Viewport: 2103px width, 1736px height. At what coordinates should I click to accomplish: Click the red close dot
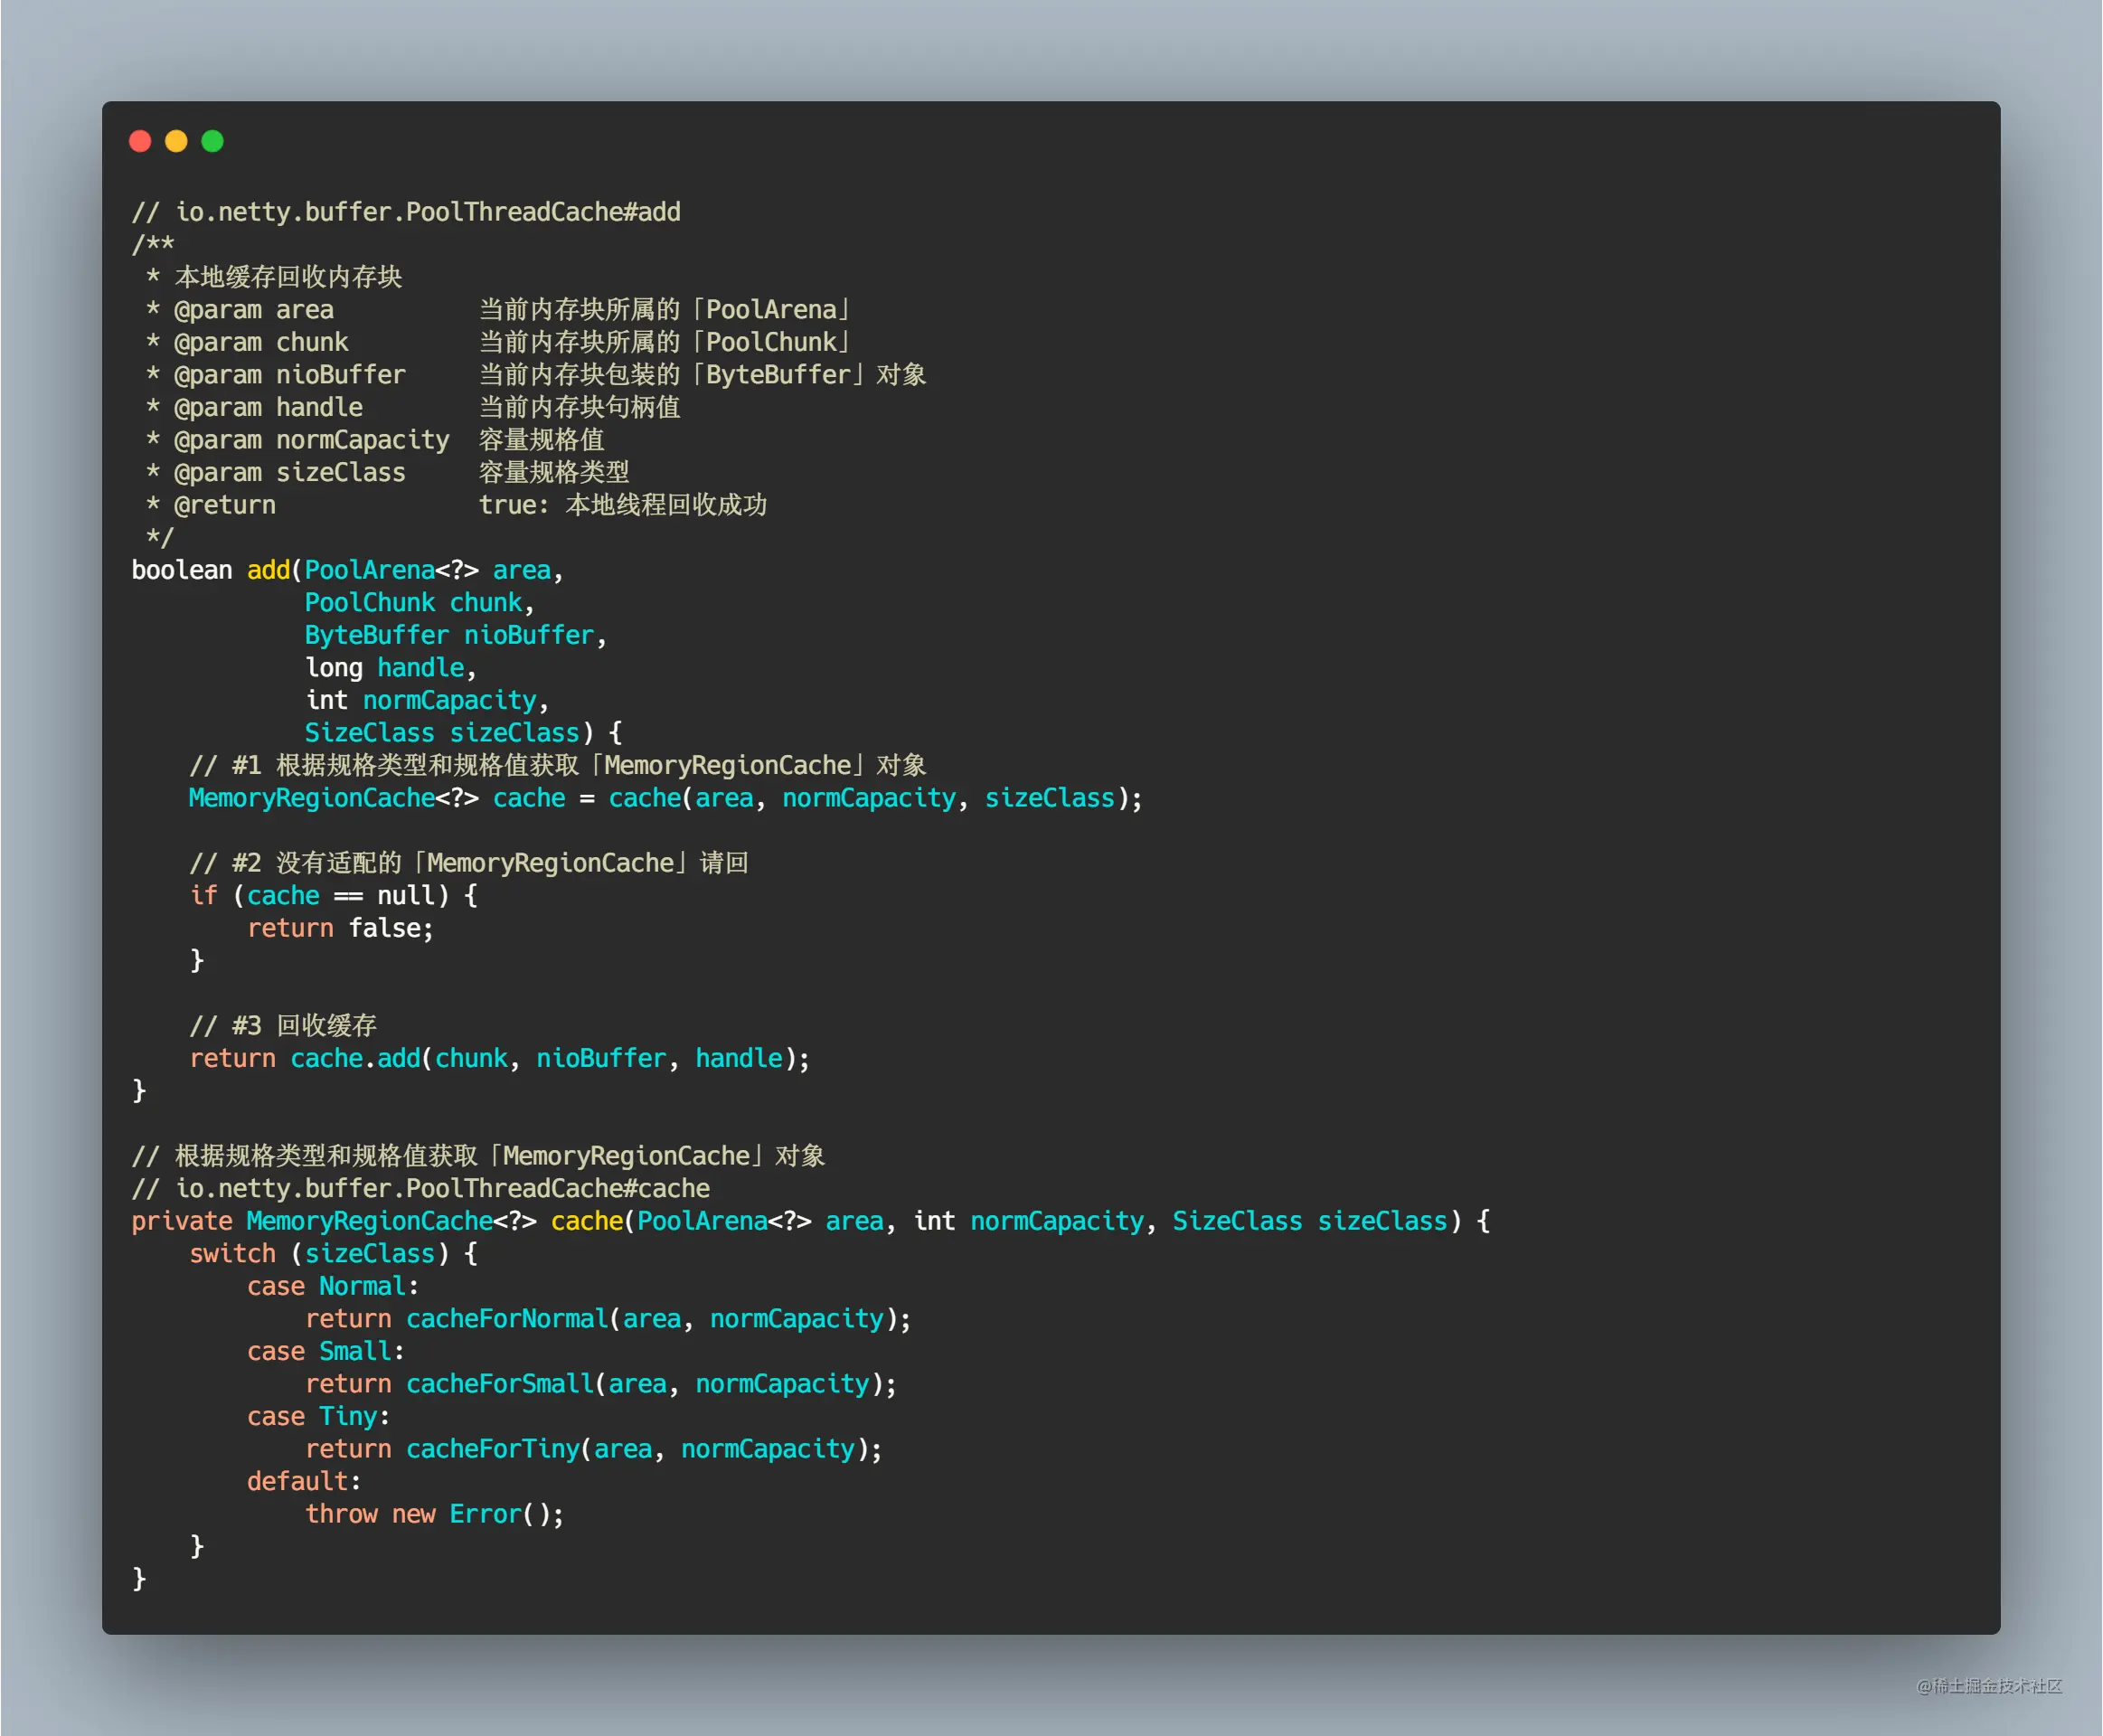pos(140,141)
